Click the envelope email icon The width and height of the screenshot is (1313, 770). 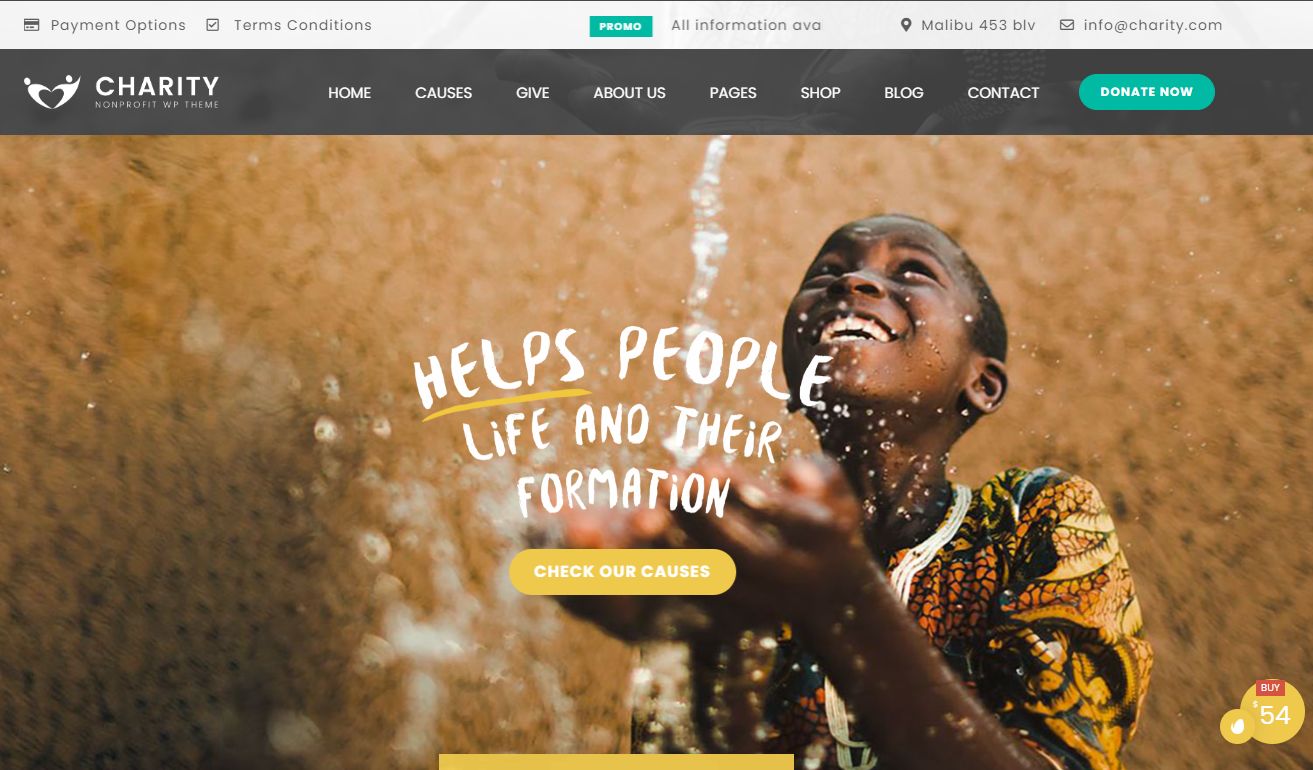1067,25
